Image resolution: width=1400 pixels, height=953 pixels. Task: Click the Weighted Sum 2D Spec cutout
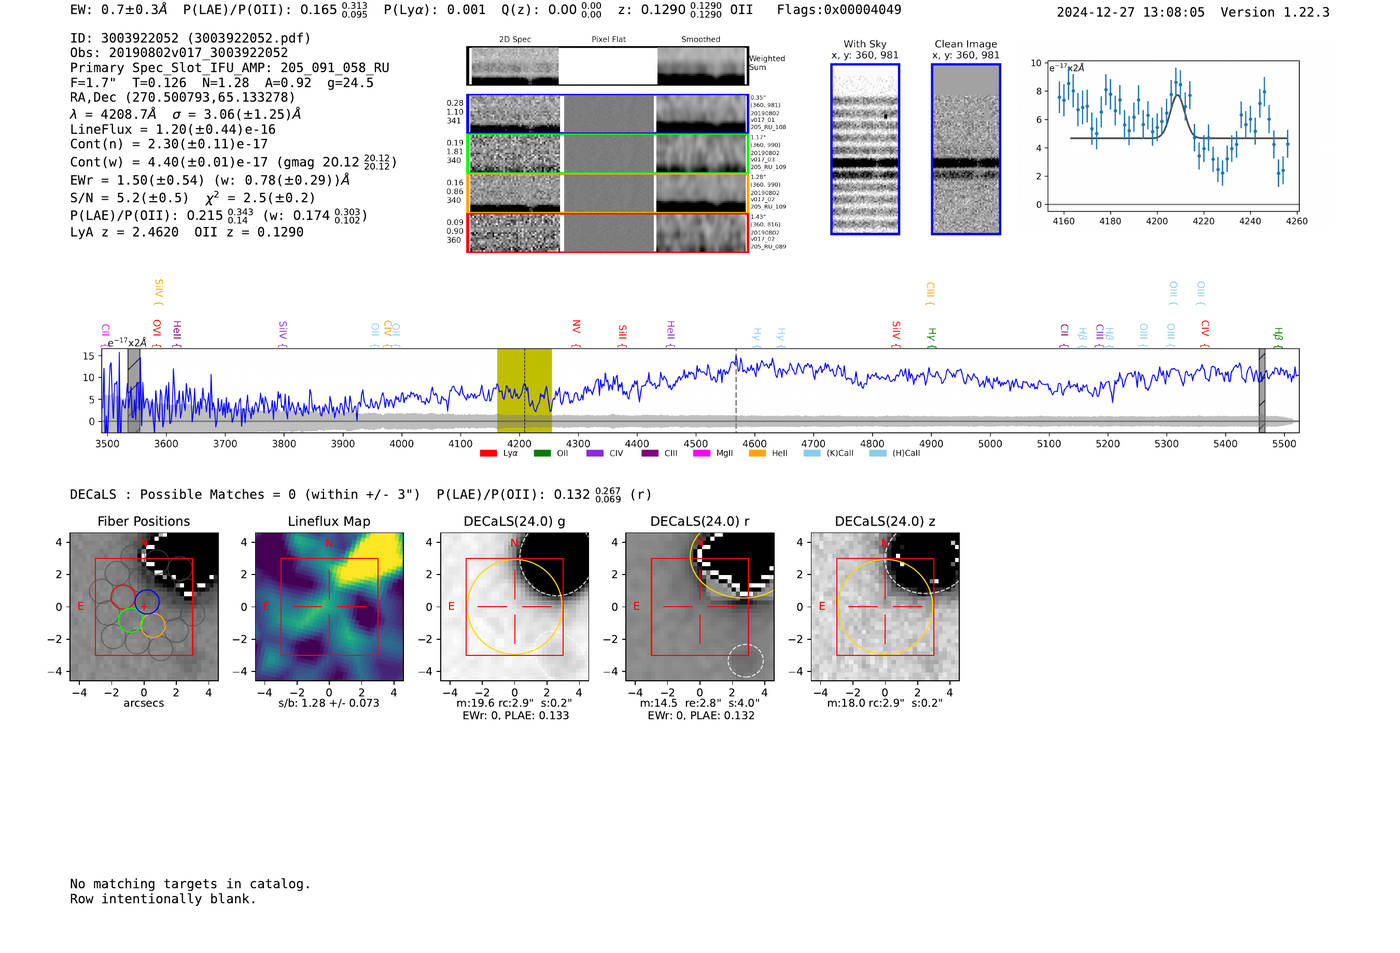514,66
